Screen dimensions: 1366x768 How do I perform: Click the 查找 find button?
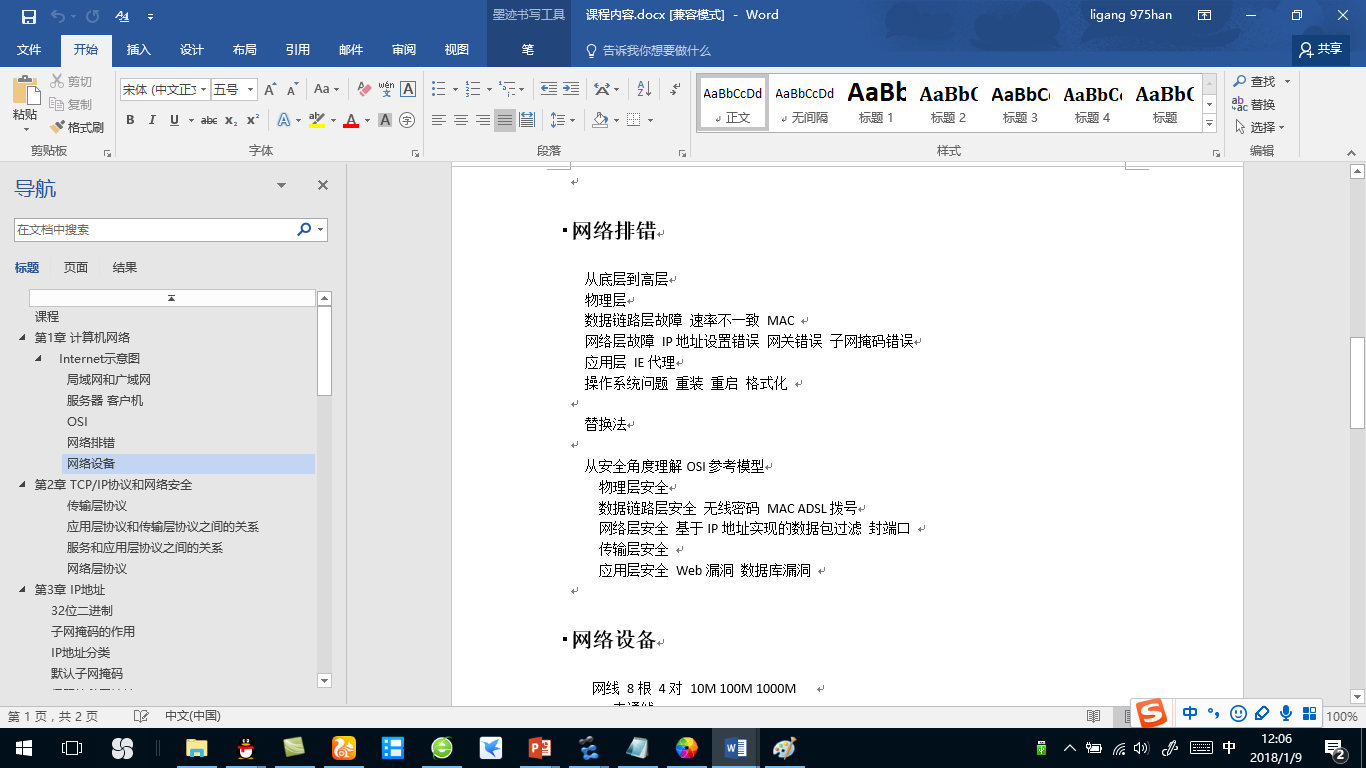(1255, 81)
